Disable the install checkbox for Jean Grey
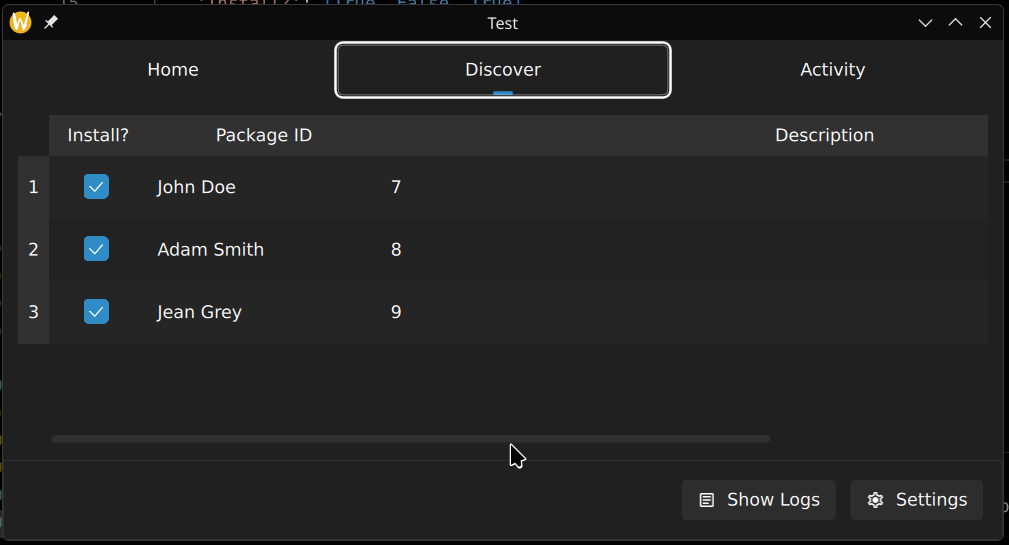Viewport: 1009px width, 545px height. coord(96,312)
